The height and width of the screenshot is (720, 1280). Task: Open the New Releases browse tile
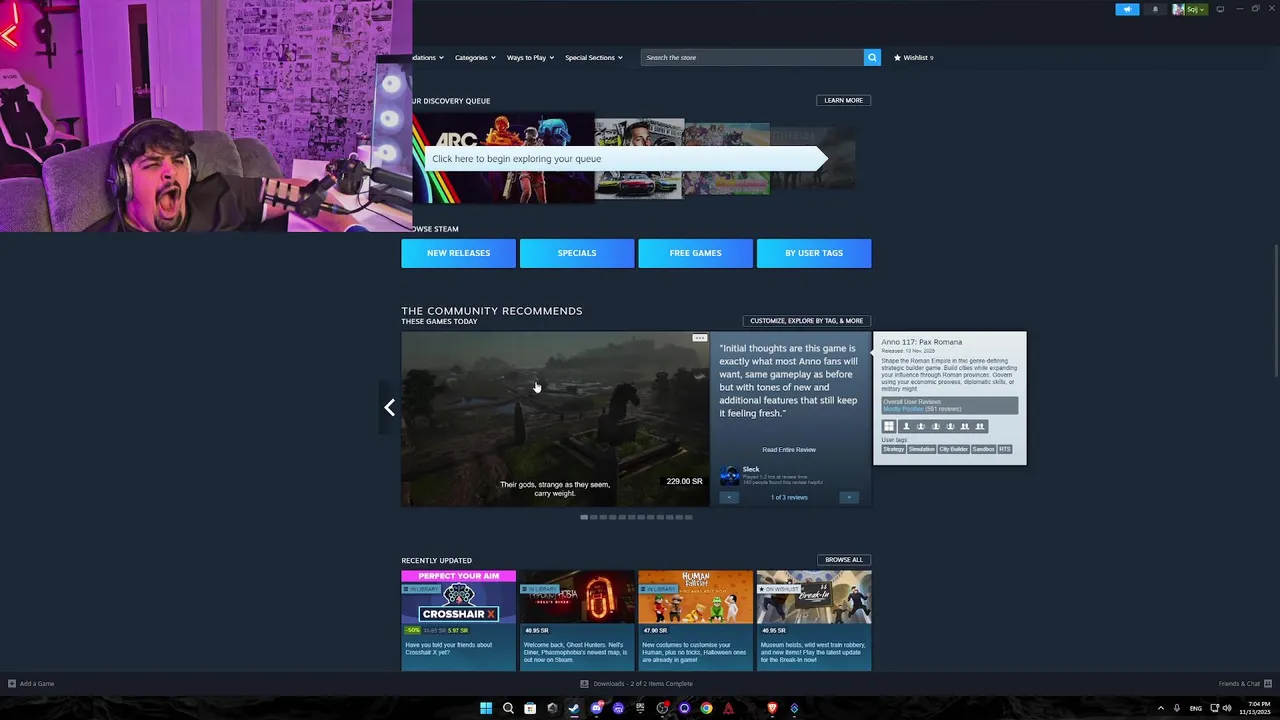pos(458,253)
